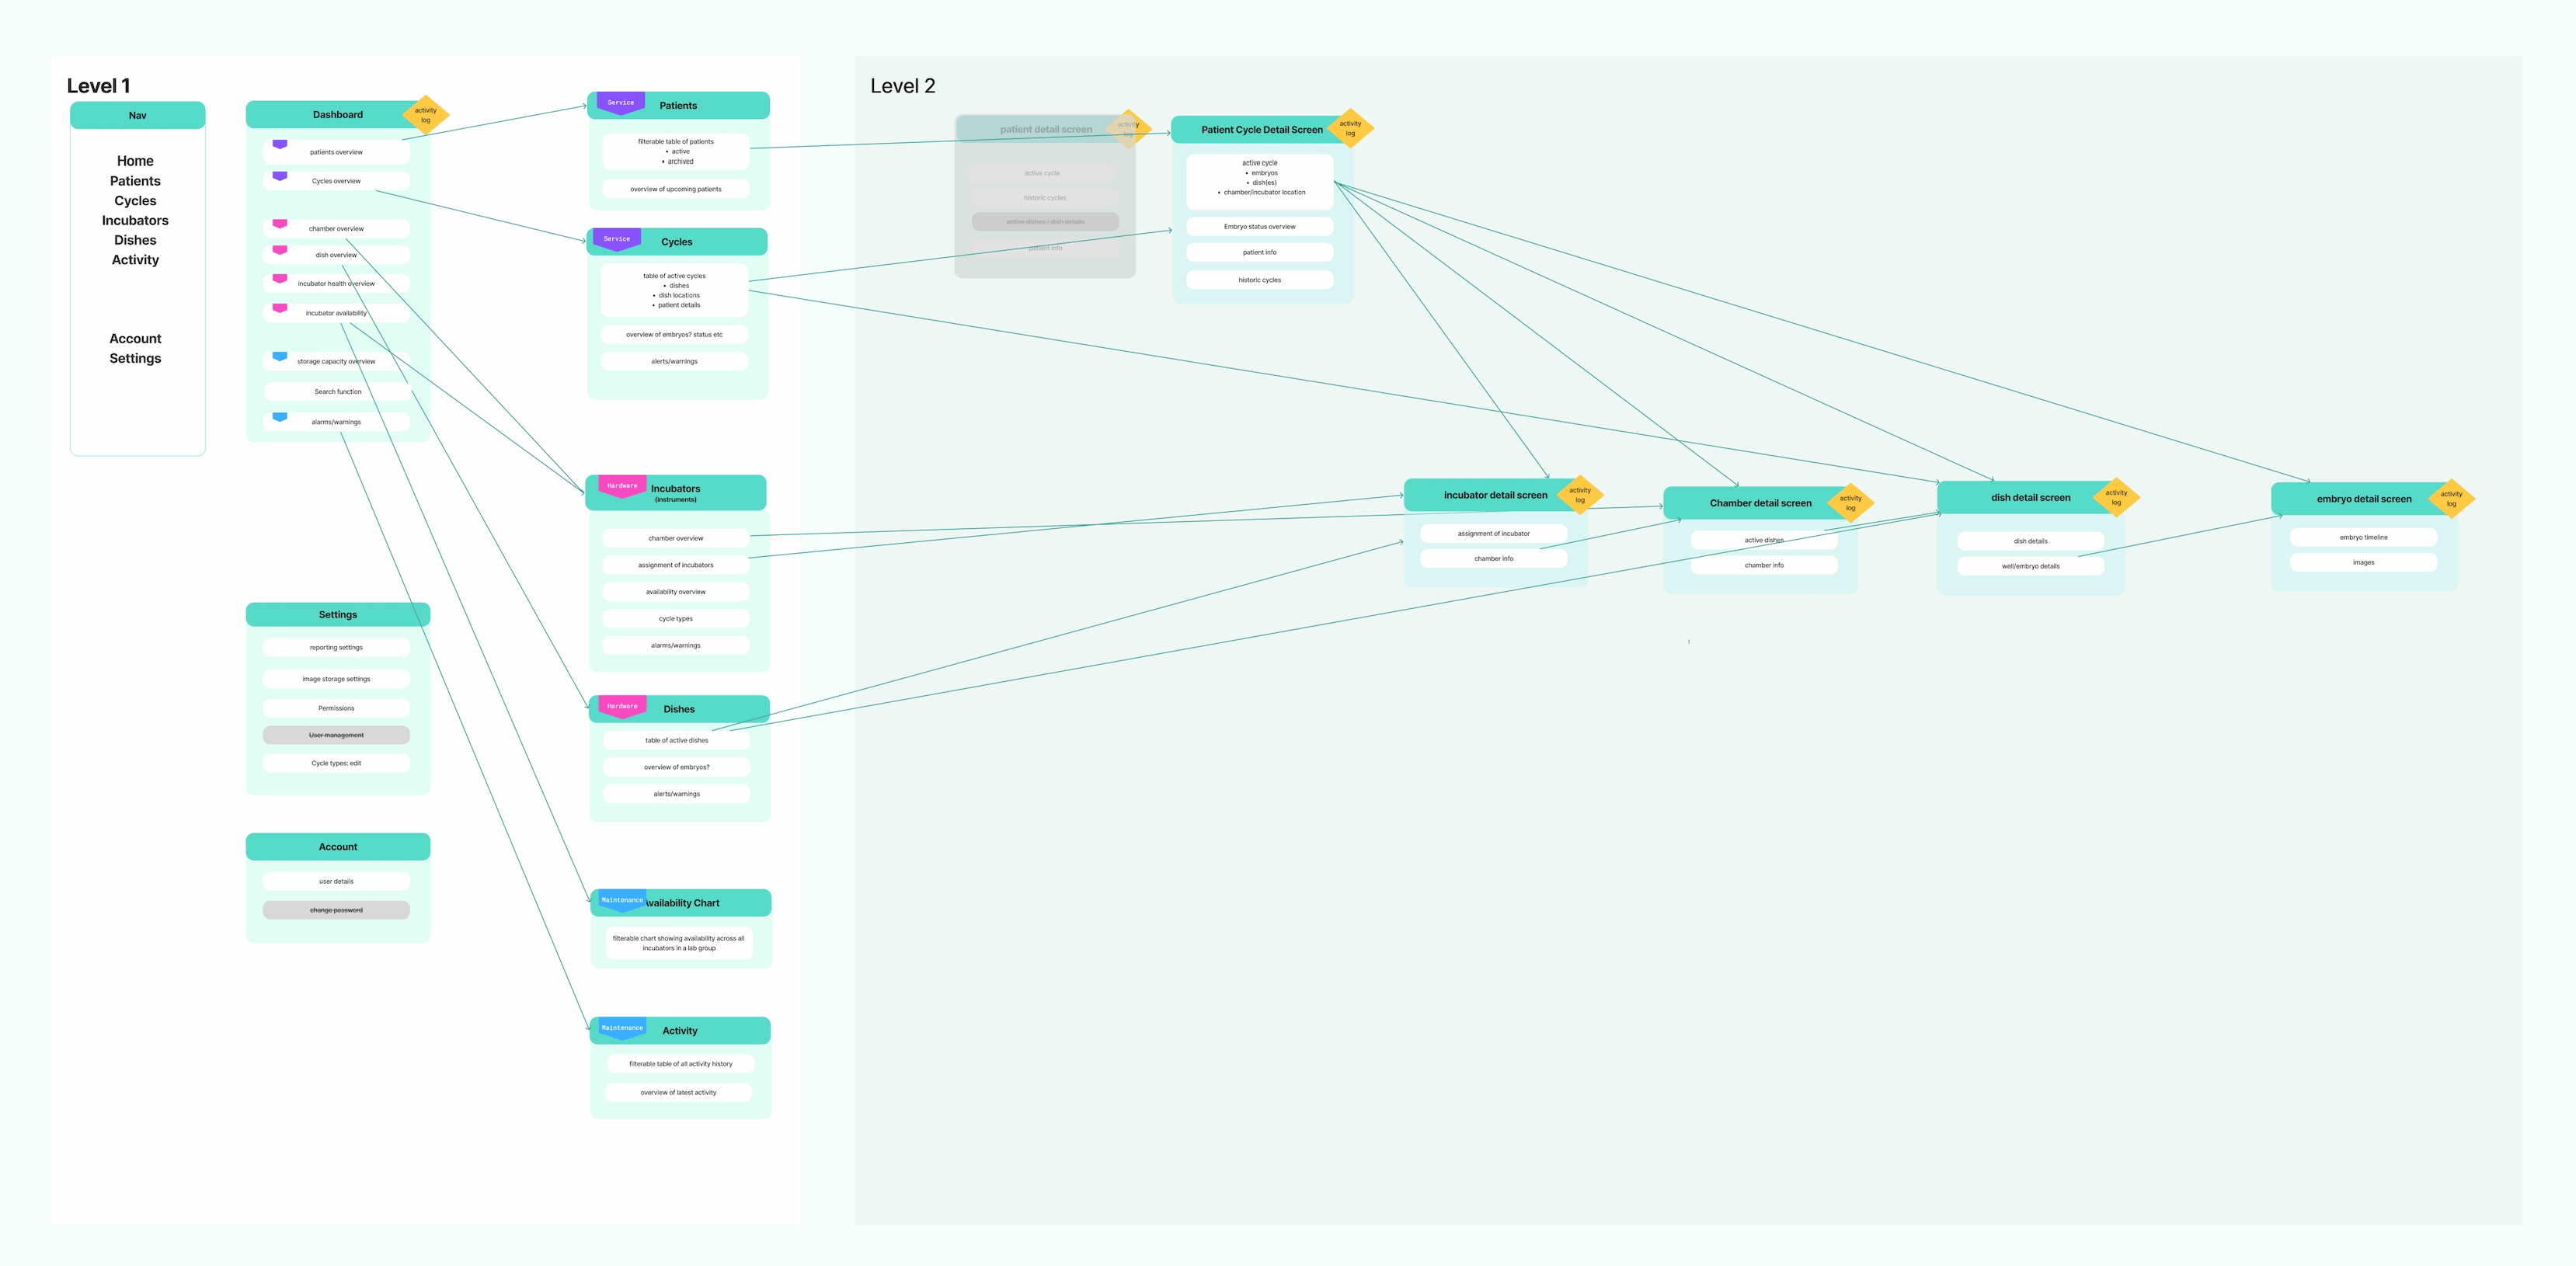2576x1266 pixels.
Task: Click the Search function item in Dashboard
Action: click(x=337, y=392)
